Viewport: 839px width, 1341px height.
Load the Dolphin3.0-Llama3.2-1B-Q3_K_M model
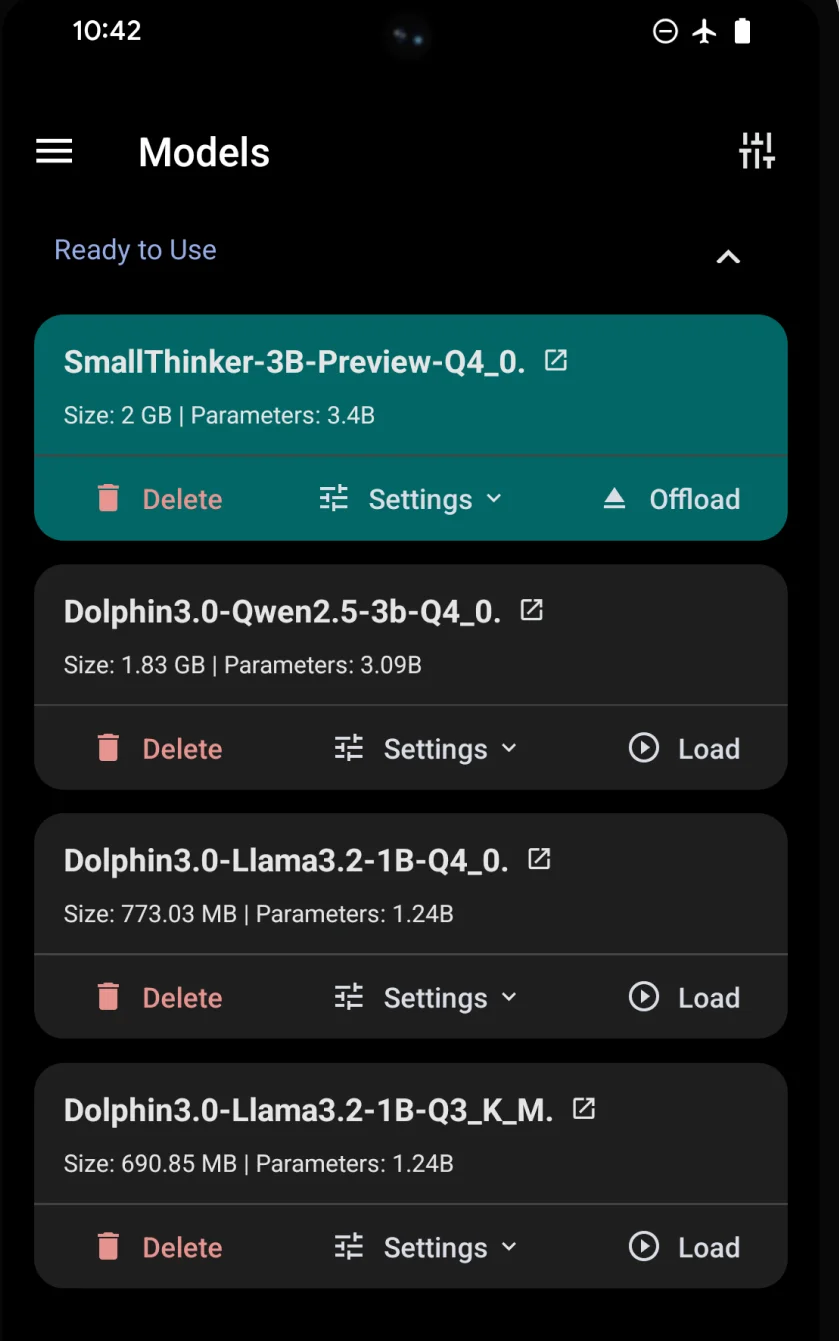click(684, 1247)
